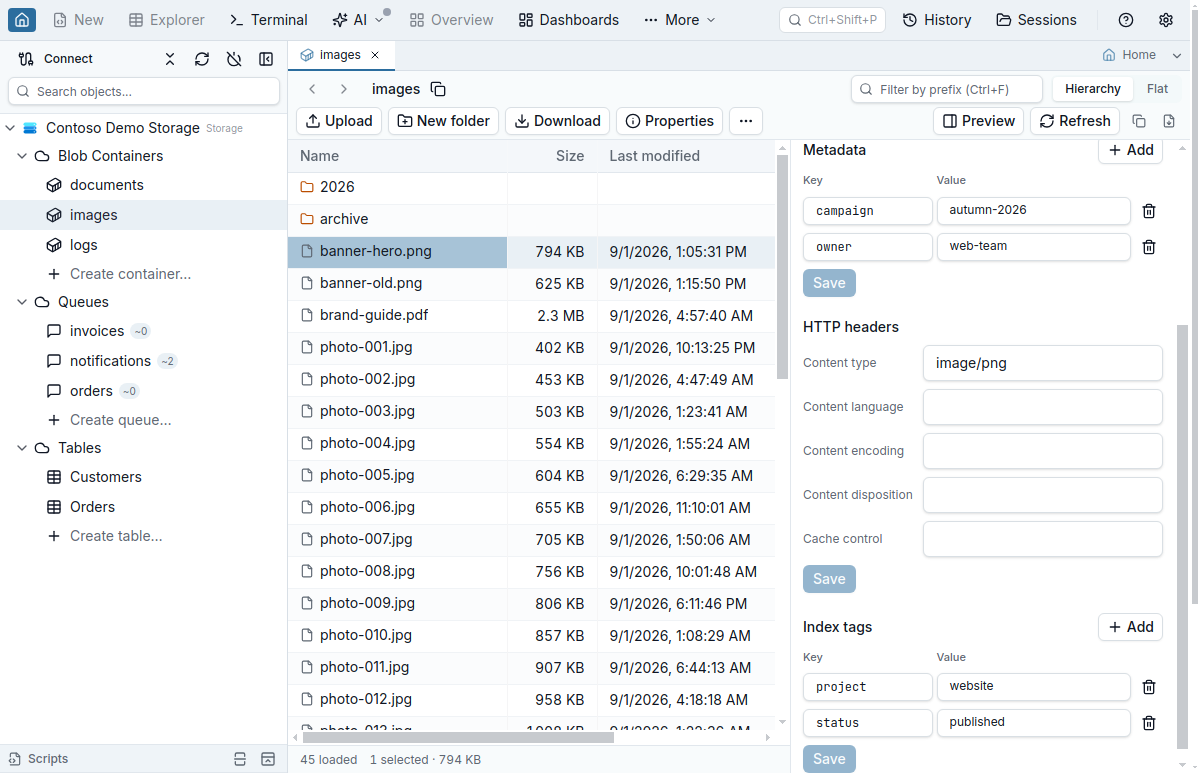The width and height of the screenshot is (1200, 773).
Task: Delete the owner metadata row
Action: click(x=1149, y=247)
